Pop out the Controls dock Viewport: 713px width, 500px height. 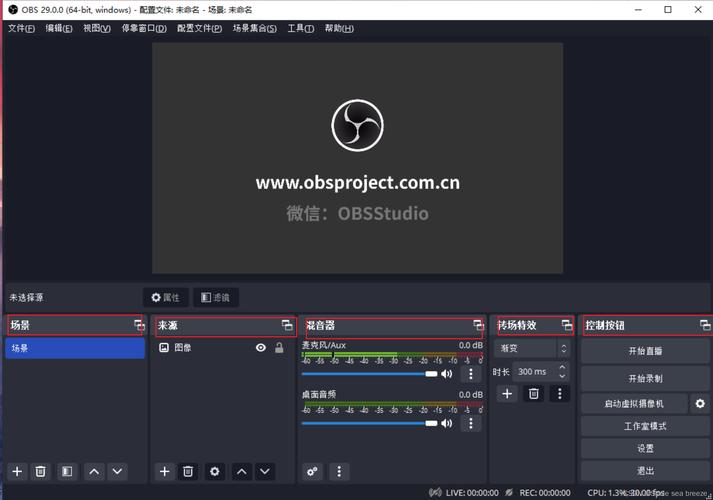pos(705,325)
